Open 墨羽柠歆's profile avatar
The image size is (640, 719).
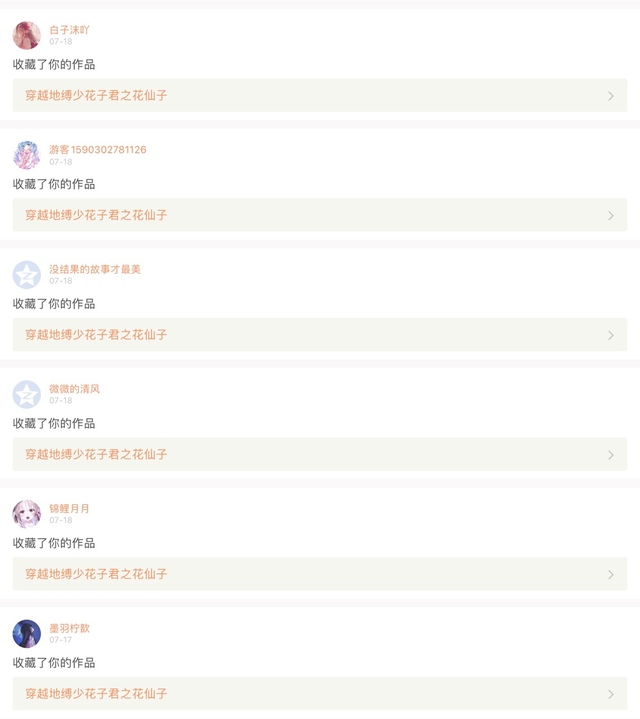click(27, 633)
